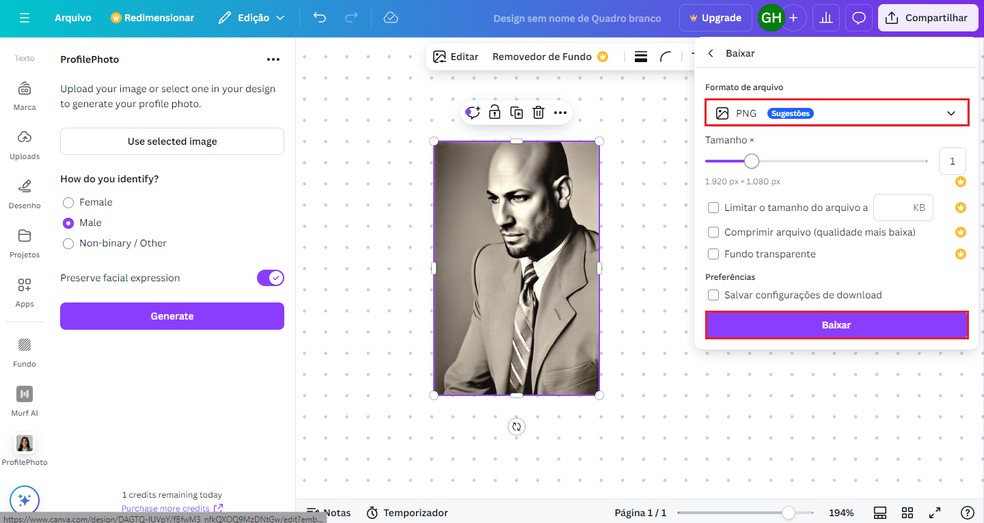Open grid view of pages
This screenshot has height=523, width=984.
coord(907,513)
